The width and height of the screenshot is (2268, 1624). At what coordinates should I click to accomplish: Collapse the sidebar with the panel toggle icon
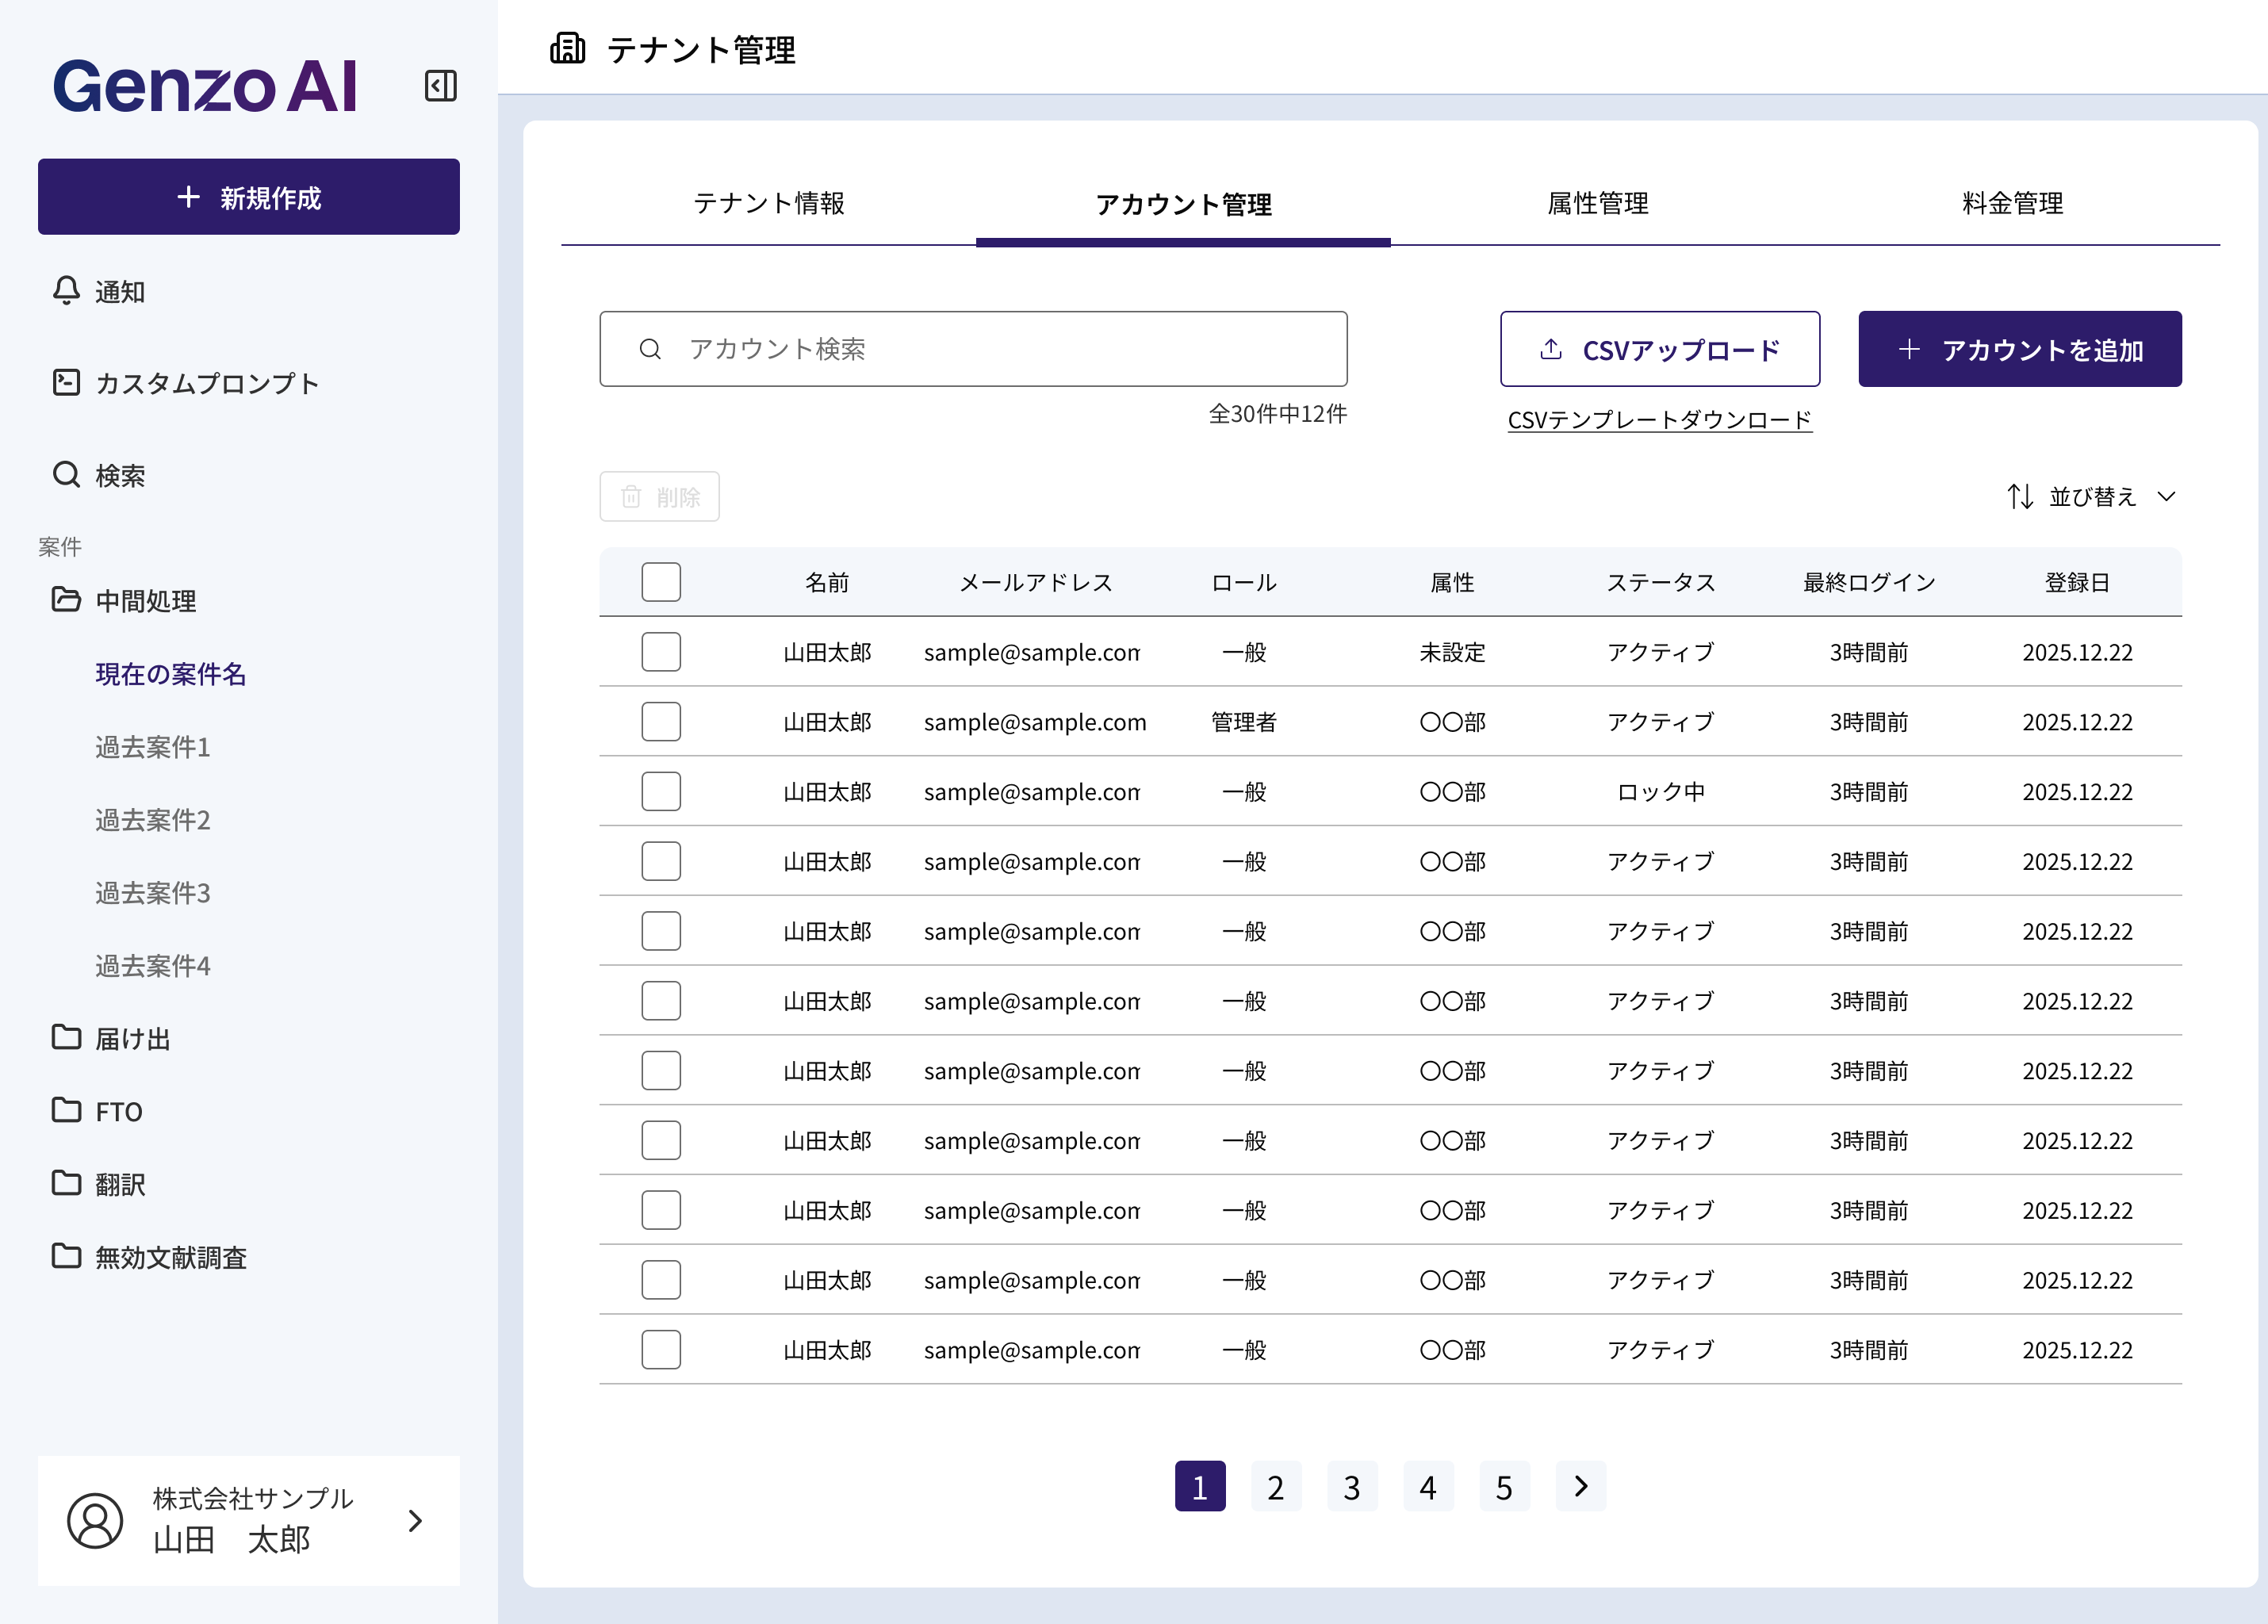point(440,86)
